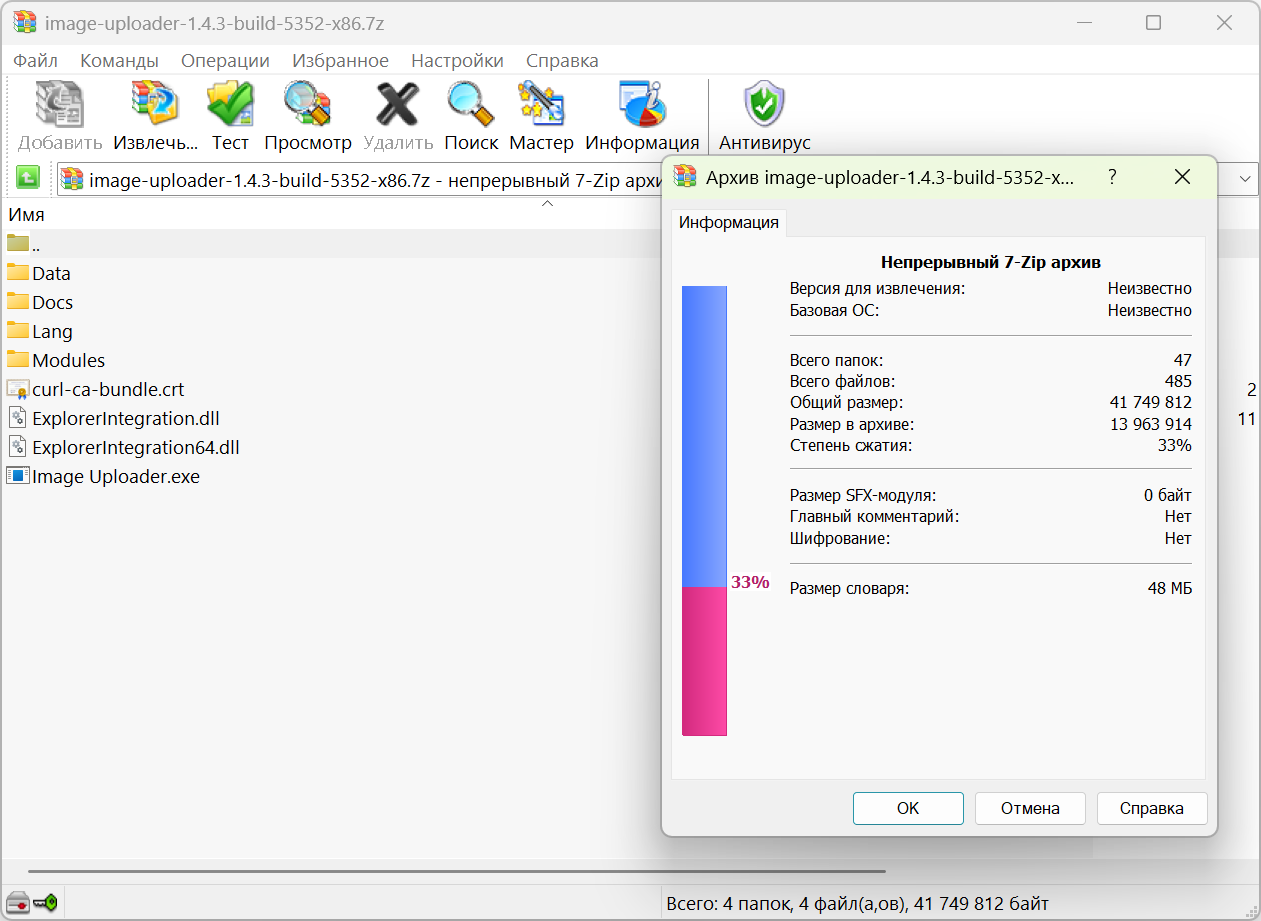1261x921 pixels.
Task: Open the Просмотр viewer tool
Action: (x=307, y=104)
